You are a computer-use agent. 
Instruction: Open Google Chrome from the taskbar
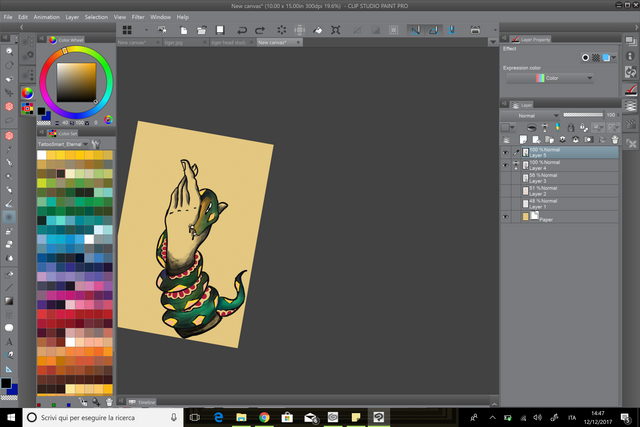click(264, 417)
